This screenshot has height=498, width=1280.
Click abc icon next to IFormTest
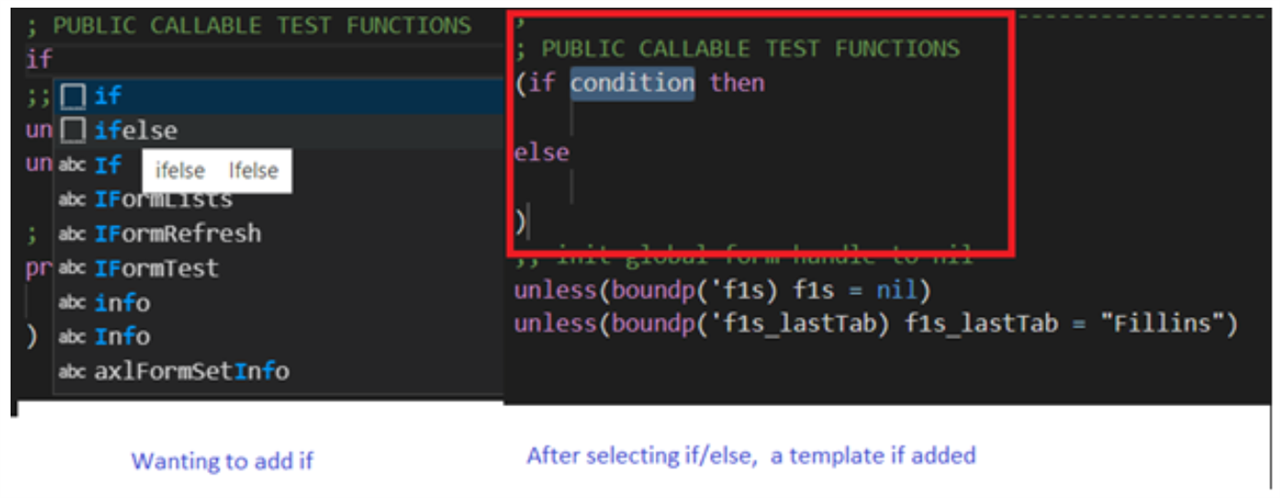[72, 269]
